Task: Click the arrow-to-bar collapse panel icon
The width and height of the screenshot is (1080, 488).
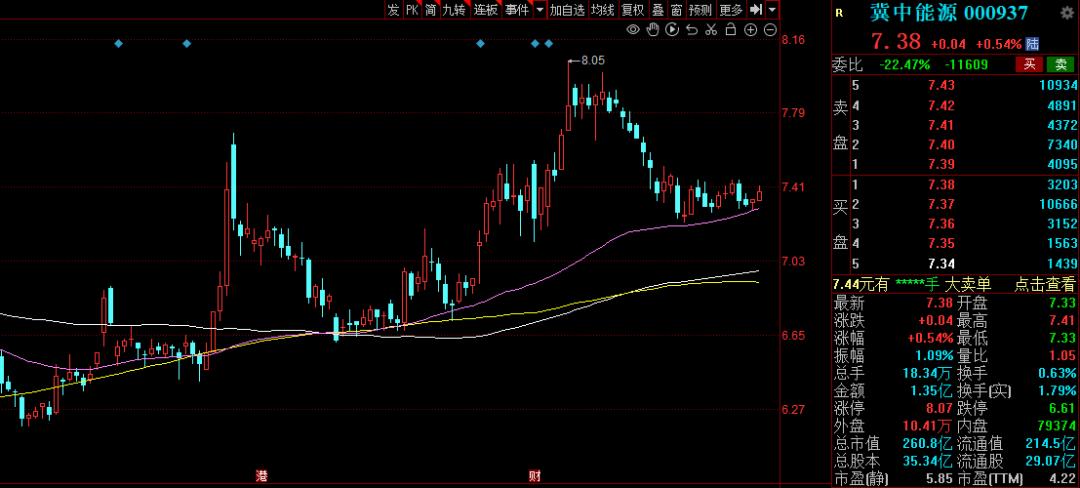Action: click(x=756, y=9)
